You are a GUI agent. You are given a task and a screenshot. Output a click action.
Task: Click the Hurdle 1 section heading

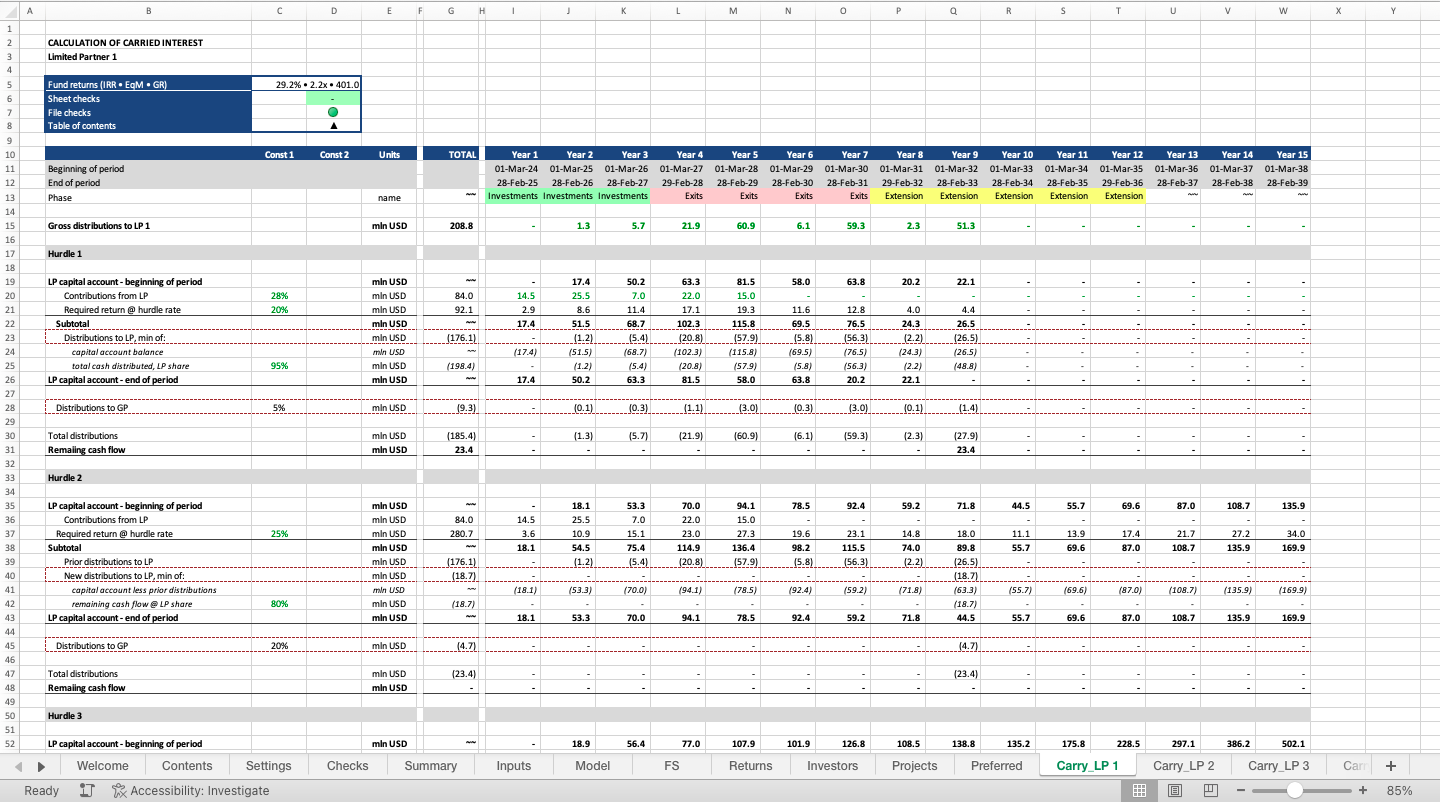(65, 254)
